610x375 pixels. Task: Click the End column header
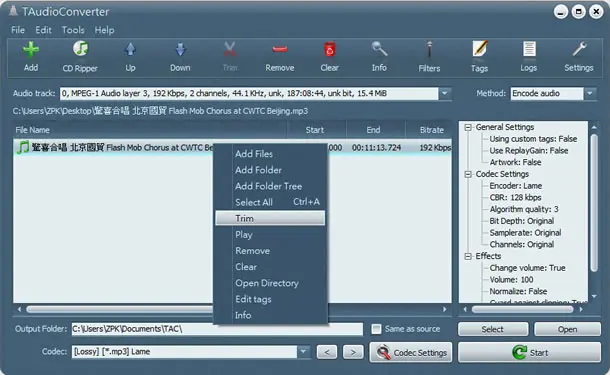(x=375, y=130)
